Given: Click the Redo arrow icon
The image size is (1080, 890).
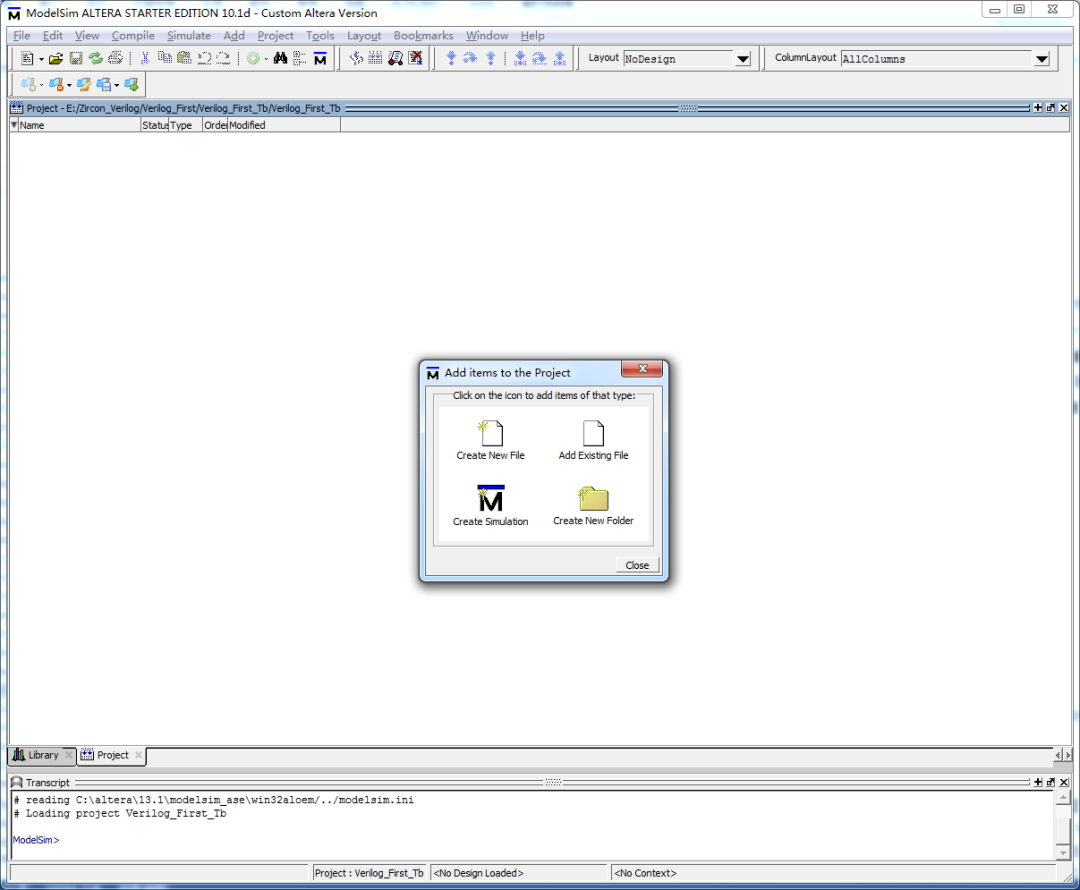Looking at the screenshot, I should [223, 59].
